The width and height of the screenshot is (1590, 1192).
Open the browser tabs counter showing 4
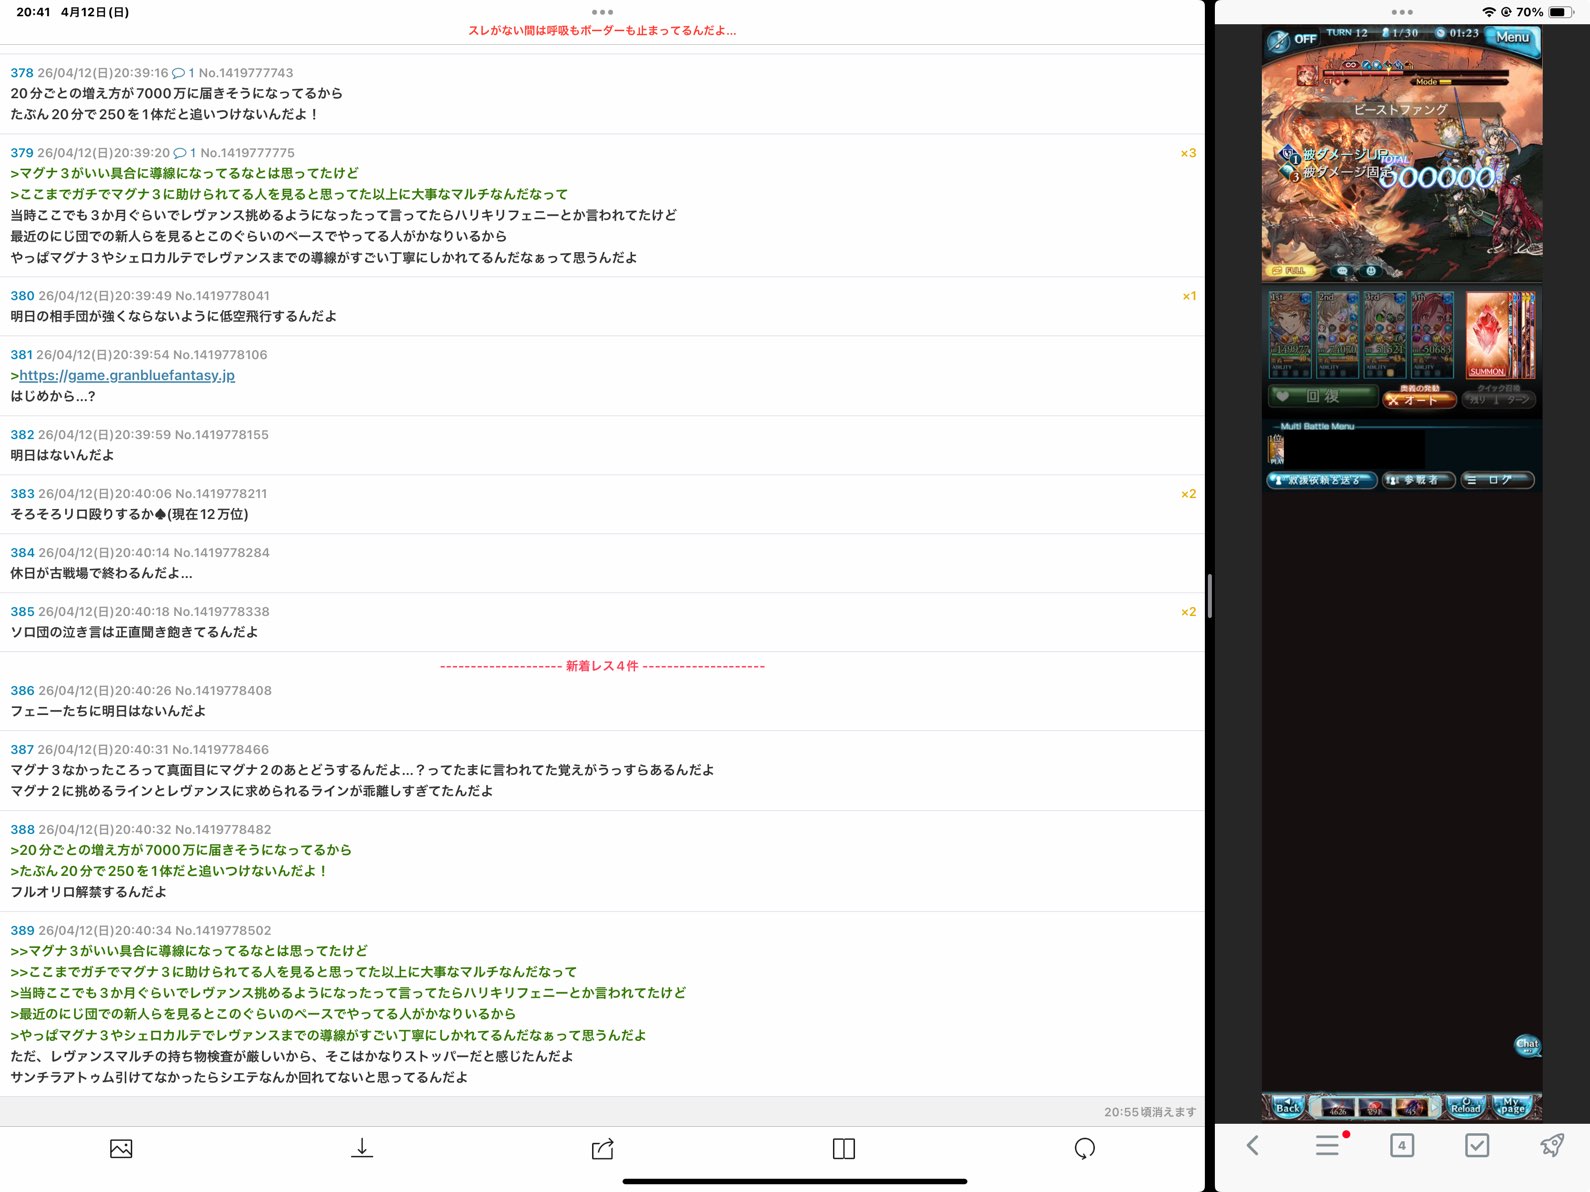click(1402, 1145)
